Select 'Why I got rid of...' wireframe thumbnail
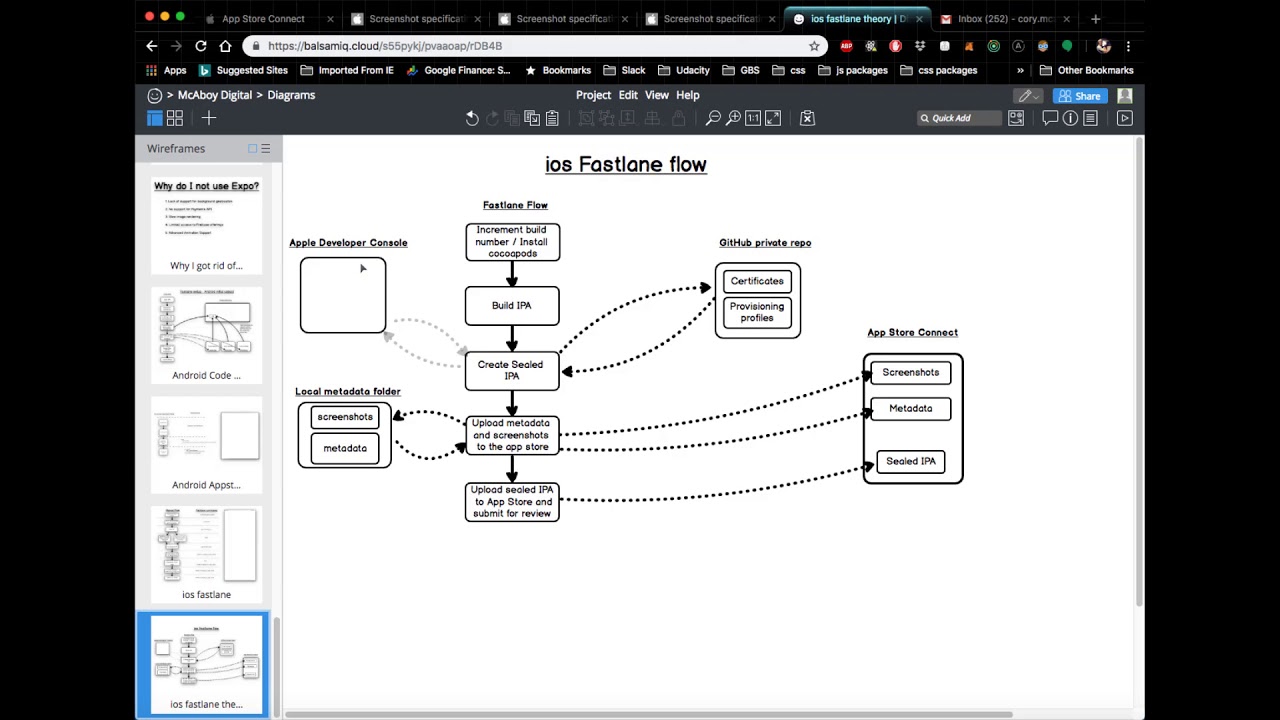Viewport: 1280px width, 720px height. coord(206,225)
